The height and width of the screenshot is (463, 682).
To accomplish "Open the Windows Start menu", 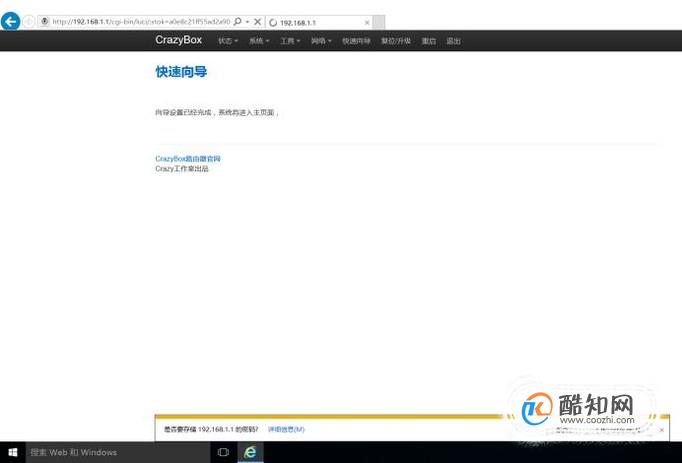I will pos(13,453).
